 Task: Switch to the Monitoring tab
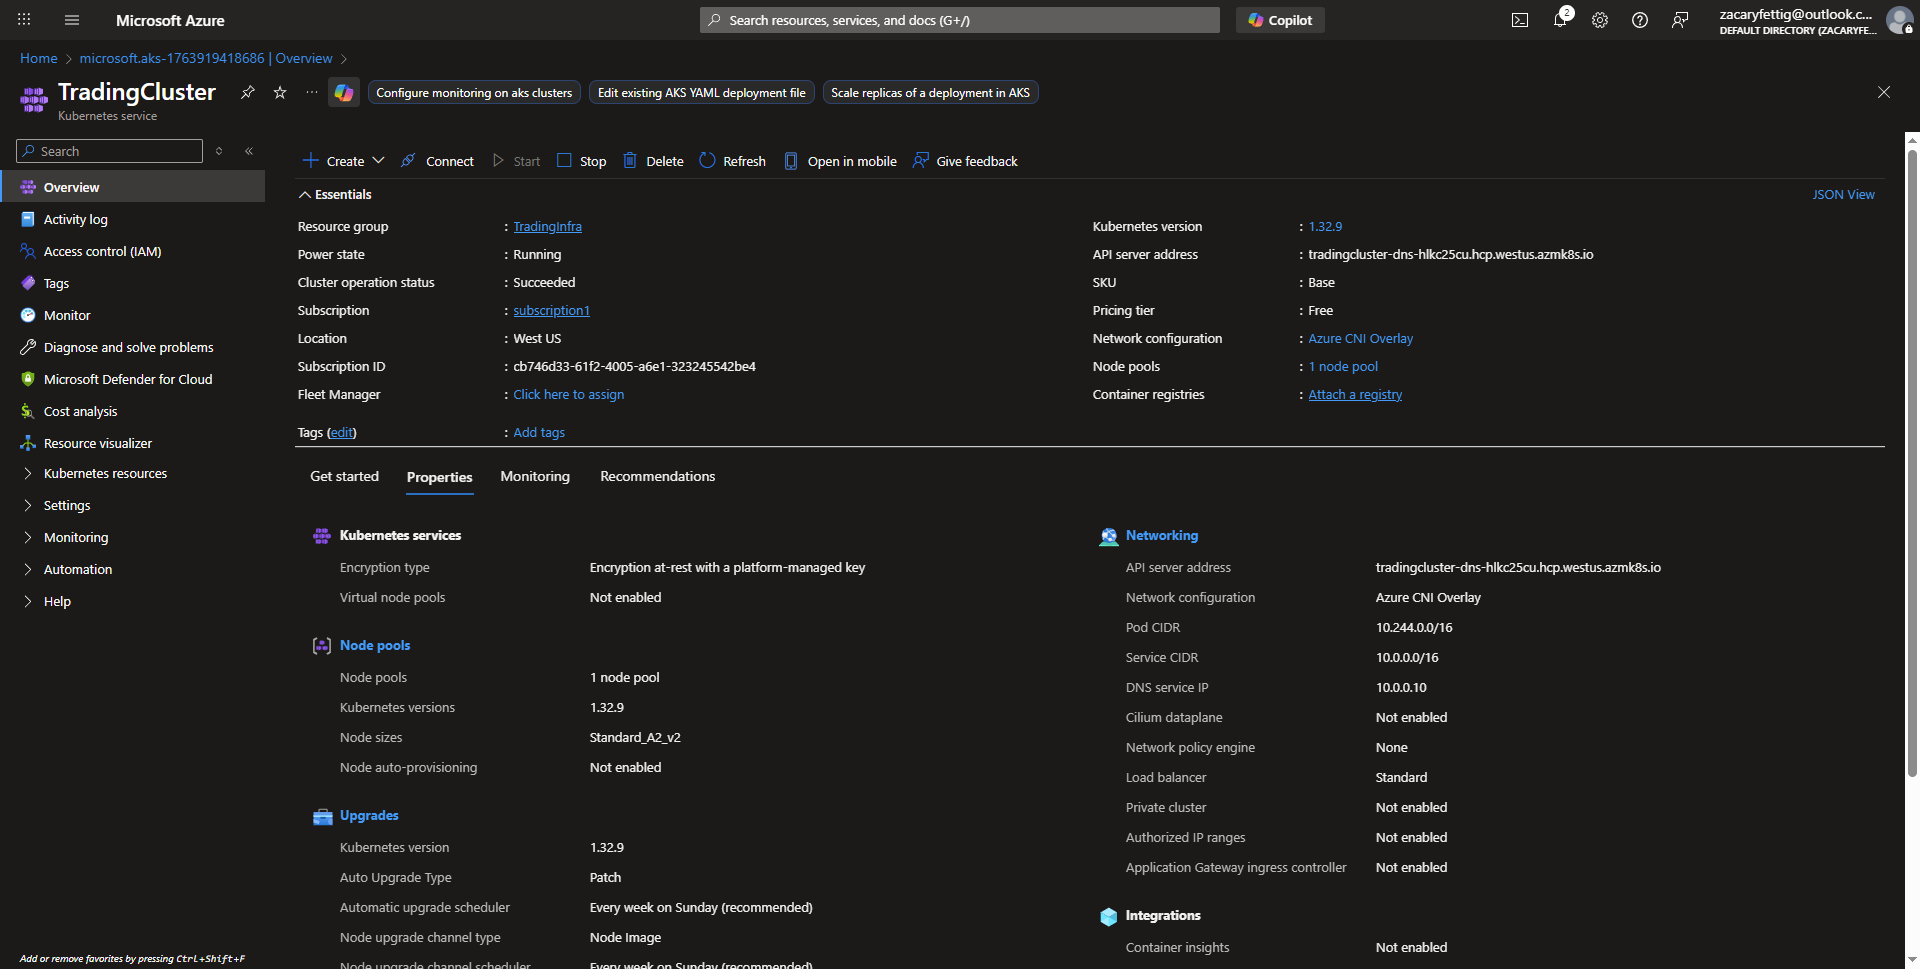click(534, 476)
